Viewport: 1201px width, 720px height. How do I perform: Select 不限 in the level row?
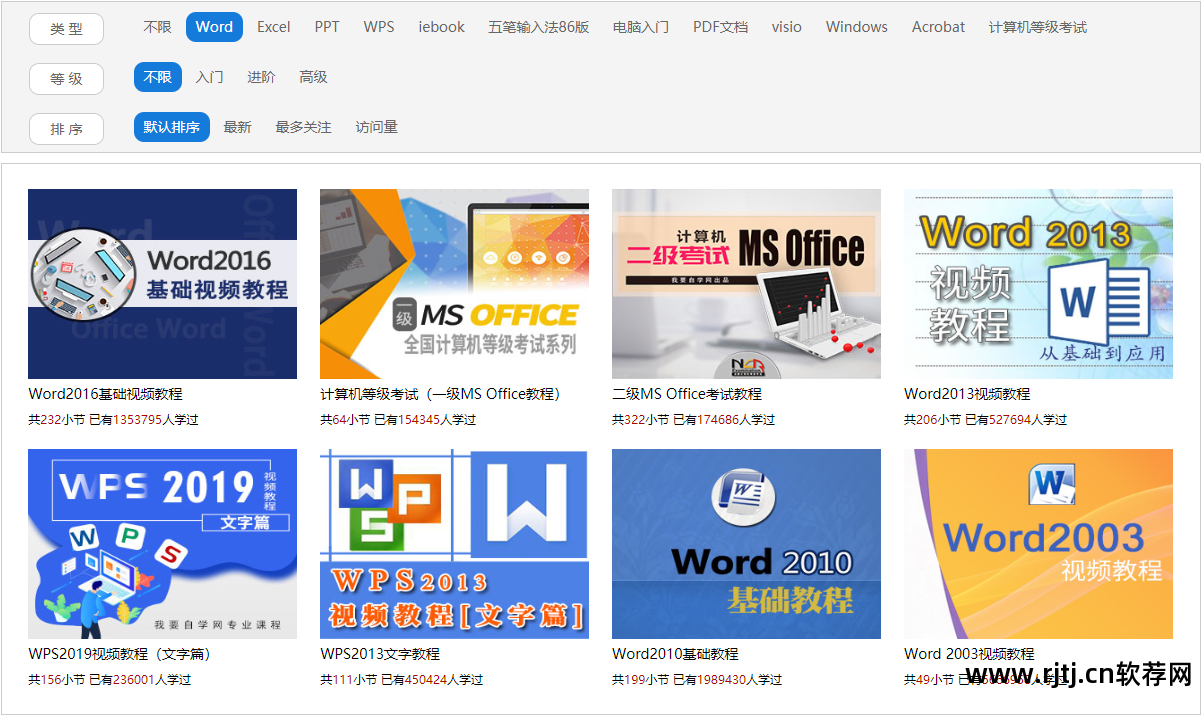point(158,77)
